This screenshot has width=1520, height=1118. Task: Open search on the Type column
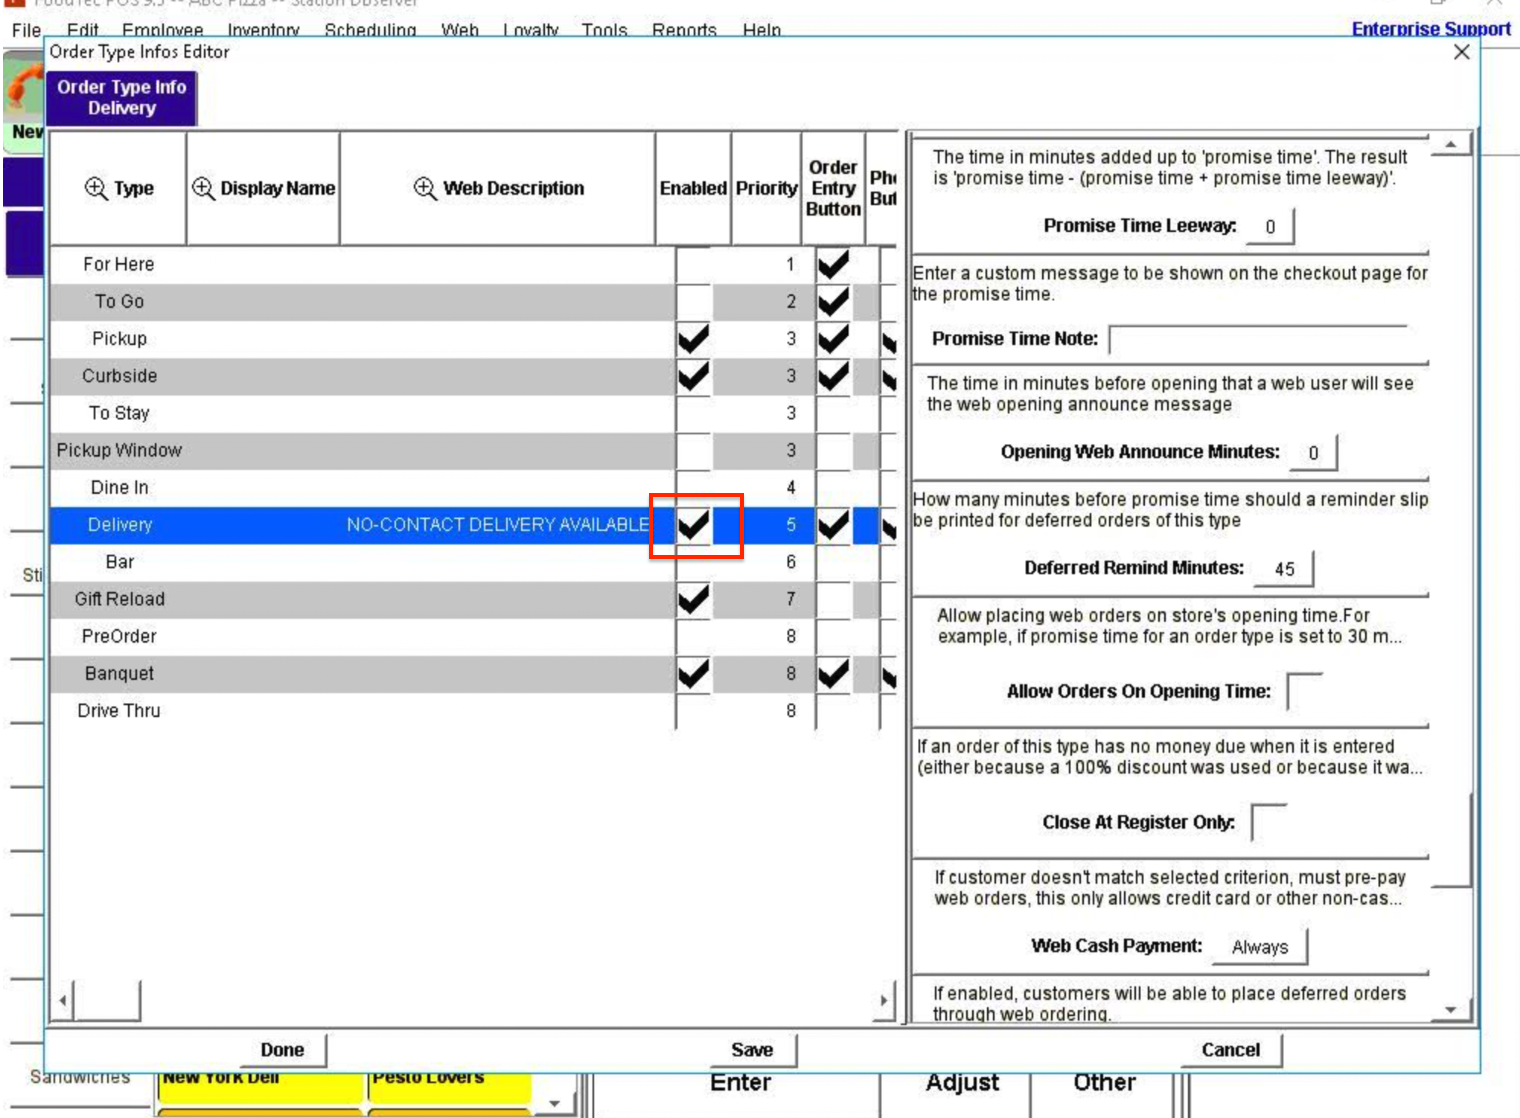[x=93, y=188]
